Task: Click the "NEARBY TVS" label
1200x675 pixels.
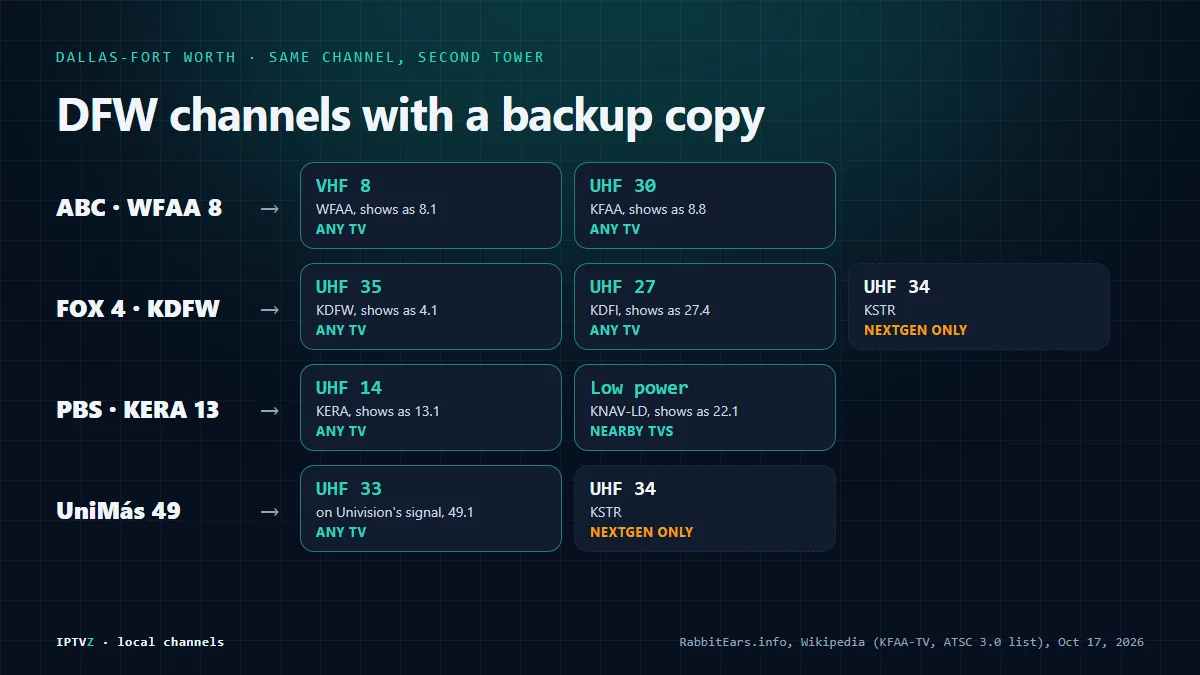Action: (x=632, y=431)
